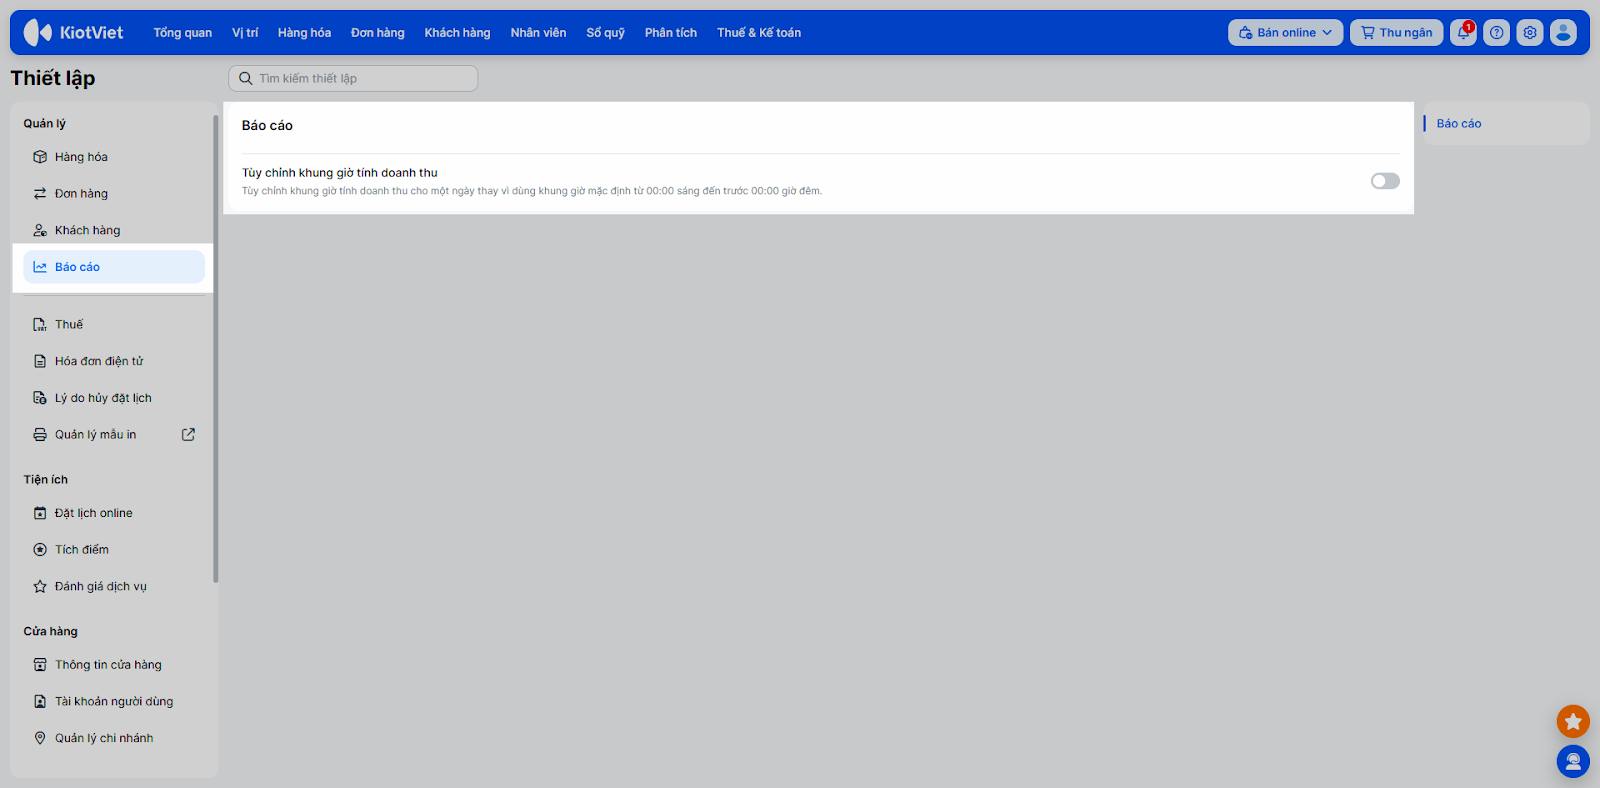This screenshot has height=788, width=1600.
Task: Open the Vị trí menu
Action: (x=245, y=33)
